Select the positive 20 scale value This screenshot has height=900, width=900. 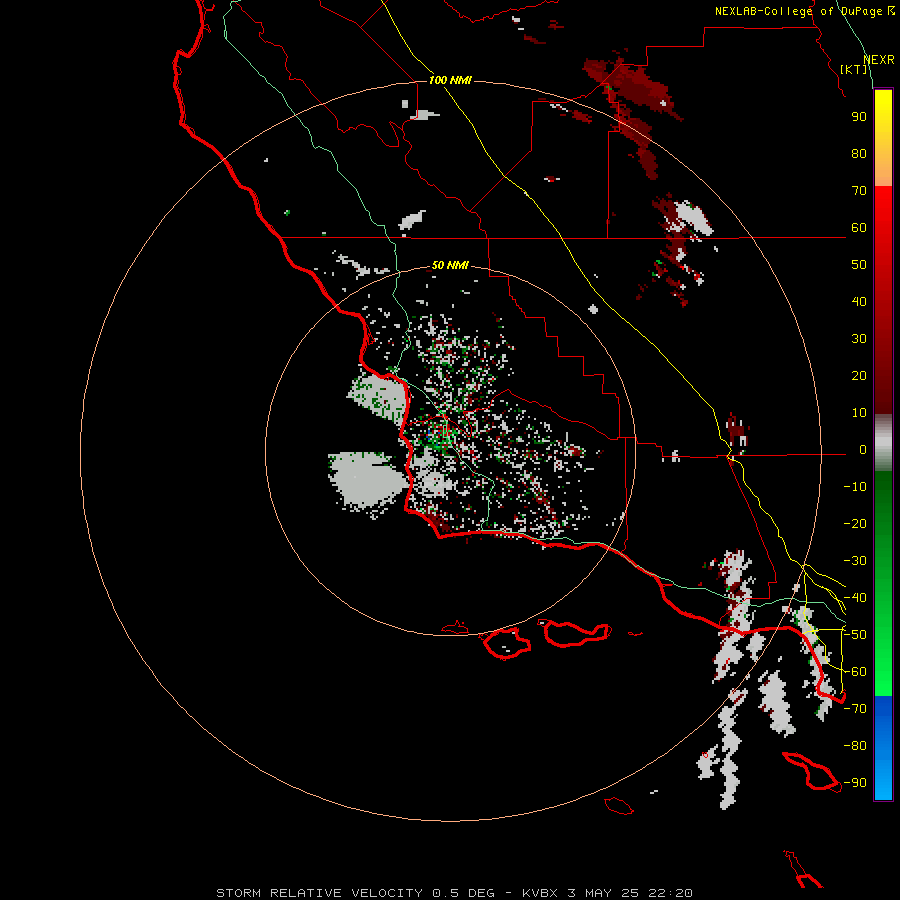tap(859, 375)
